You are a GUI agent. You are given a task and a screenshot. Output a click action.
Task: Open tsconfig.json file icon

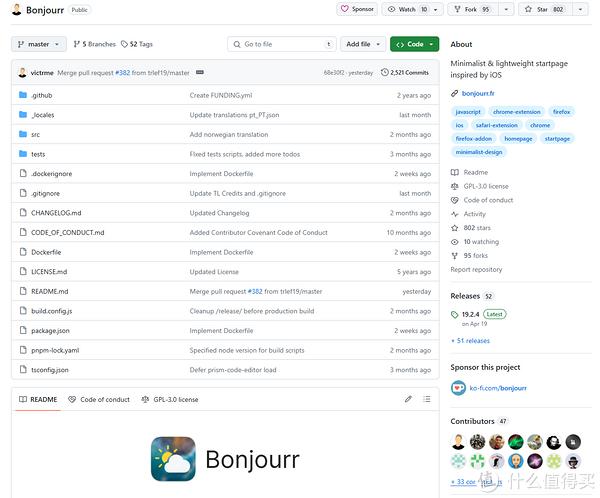tap(23, 369)
